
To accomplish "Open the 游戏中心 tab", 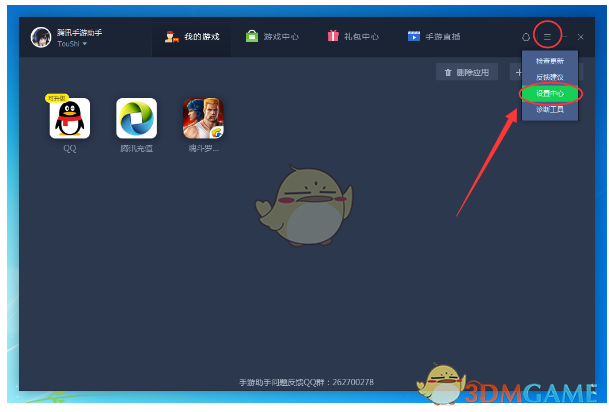I will click(272, 37).
